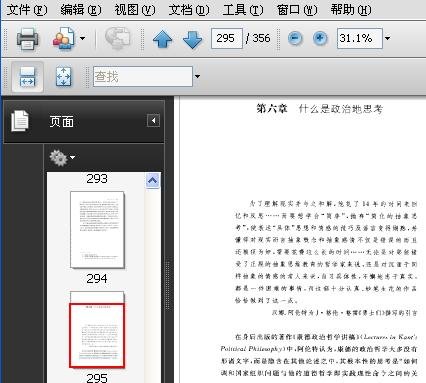
Task: Toggle fit whole page view icon
Action: [x=63, y=76]
